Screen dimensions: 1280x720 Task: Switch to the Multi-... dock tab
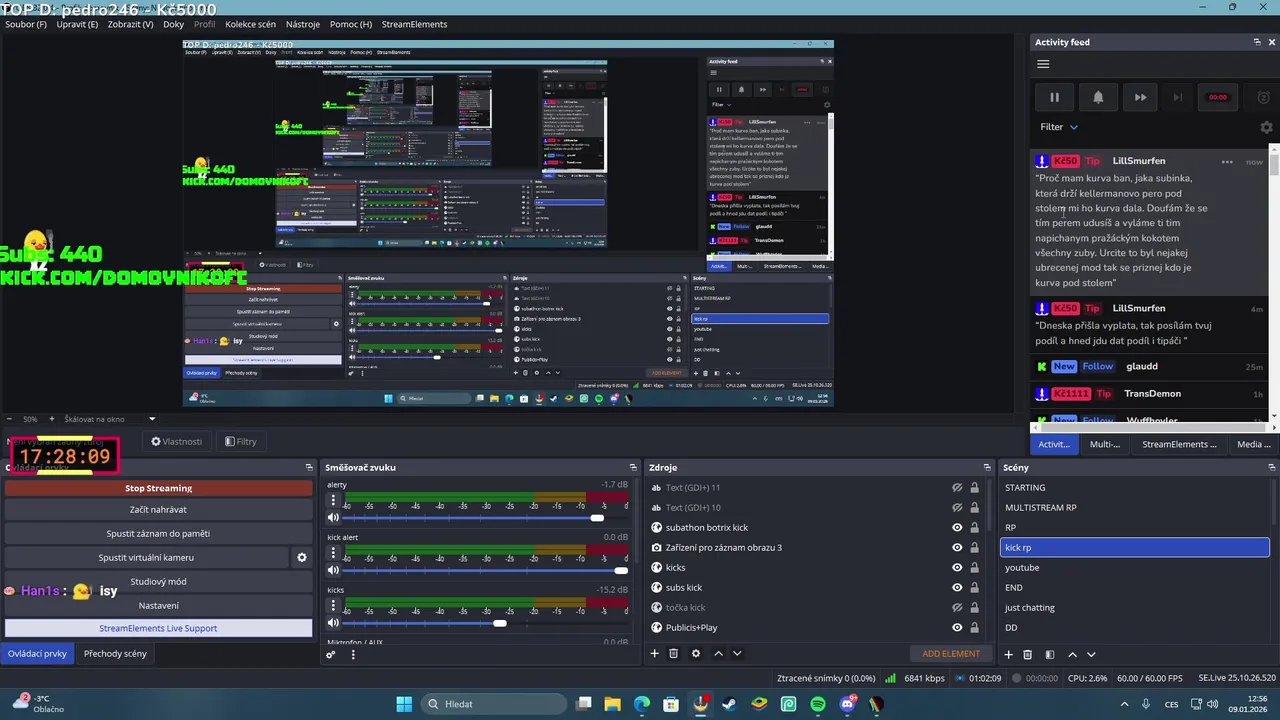pos(1104,444)
